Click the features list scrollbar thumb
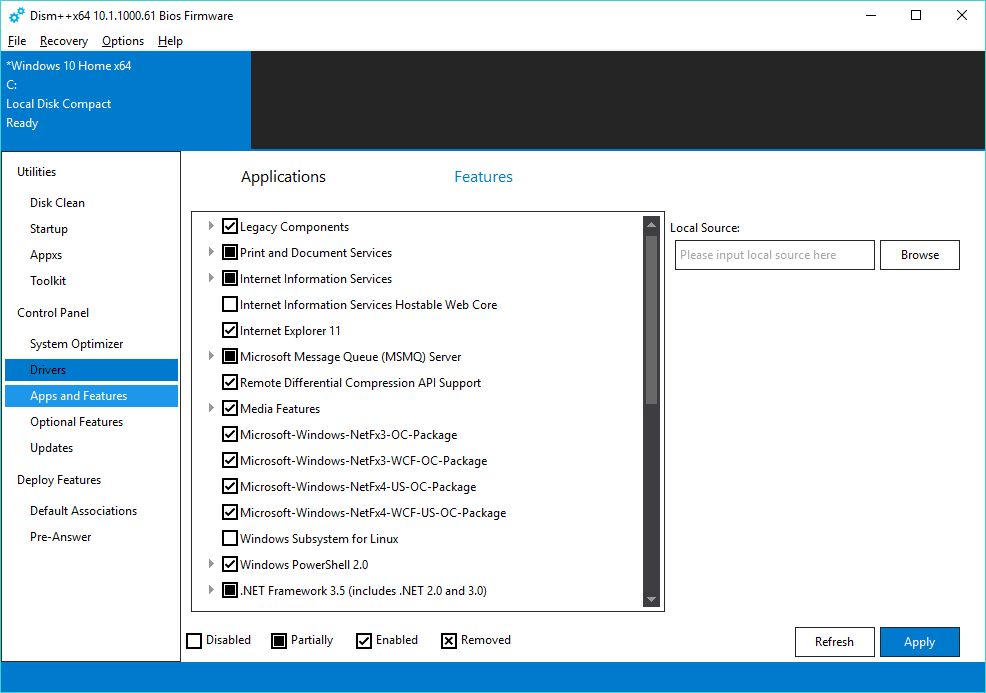The image size is (986, 693). coord(651,319)
